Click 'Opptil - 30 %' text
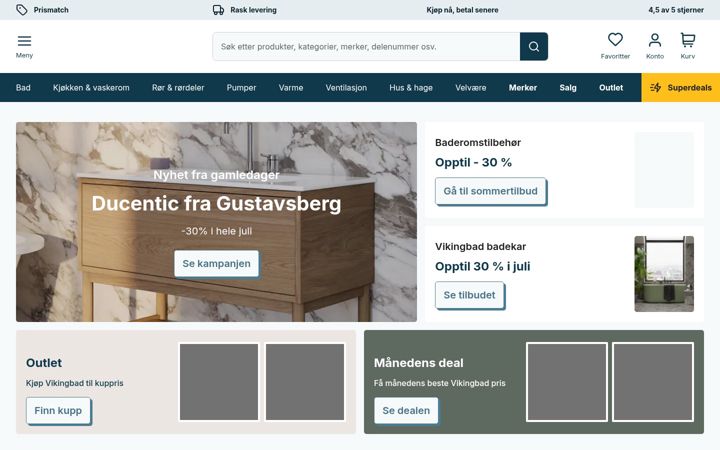Screen dimensions: 720x450 [473, 163]
